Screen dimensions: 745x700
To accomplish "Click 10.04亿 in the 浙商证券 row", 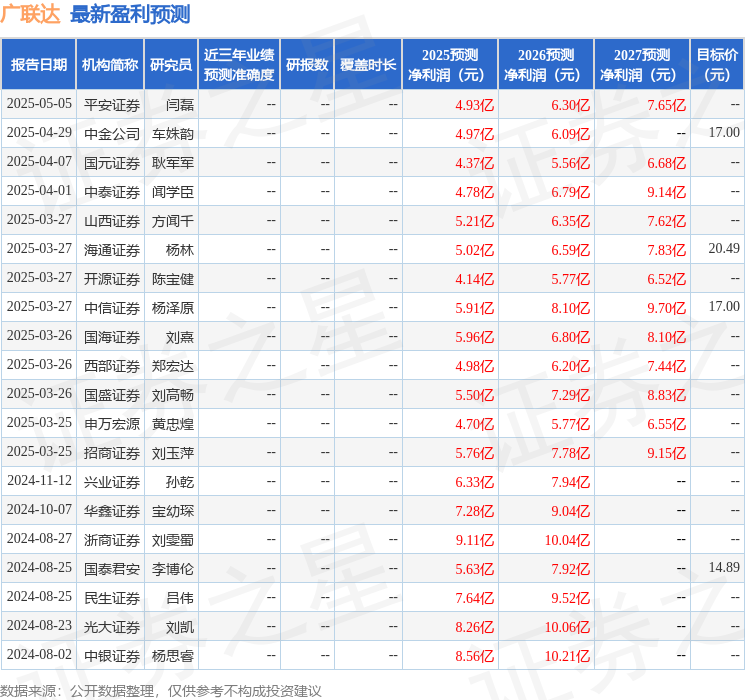I will pos(567,540).
